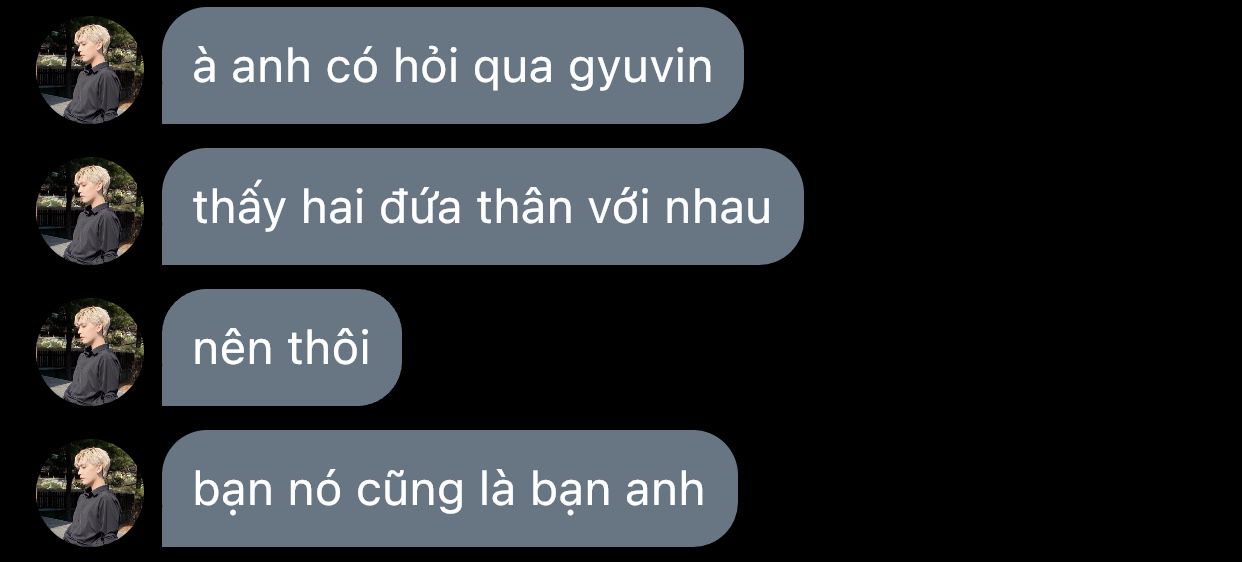Select the avatar beside 'nên thôi' message

tap(90, 353)
